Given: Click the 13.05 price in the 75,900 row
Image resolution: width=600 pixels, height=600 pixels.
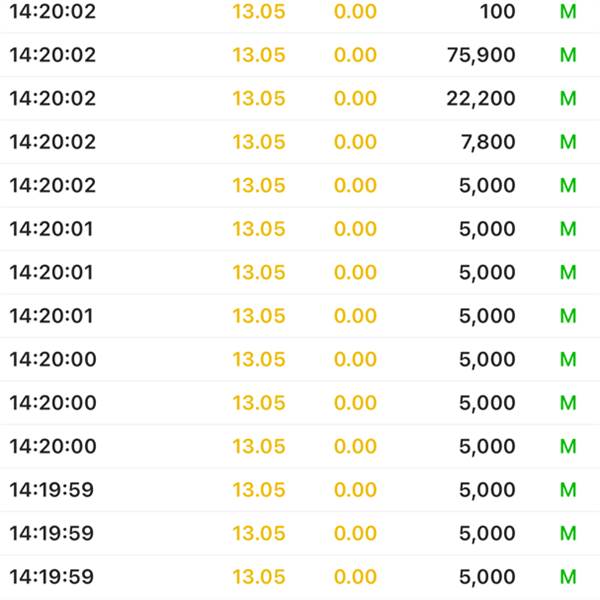Looking at the screenshot, I should pyautogui.click(x=259, y=55).
